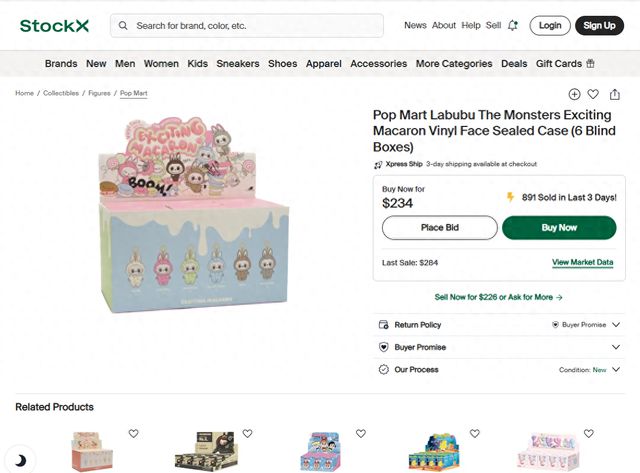
Task: Open More Categories menu
Action: tap(454, 64)
